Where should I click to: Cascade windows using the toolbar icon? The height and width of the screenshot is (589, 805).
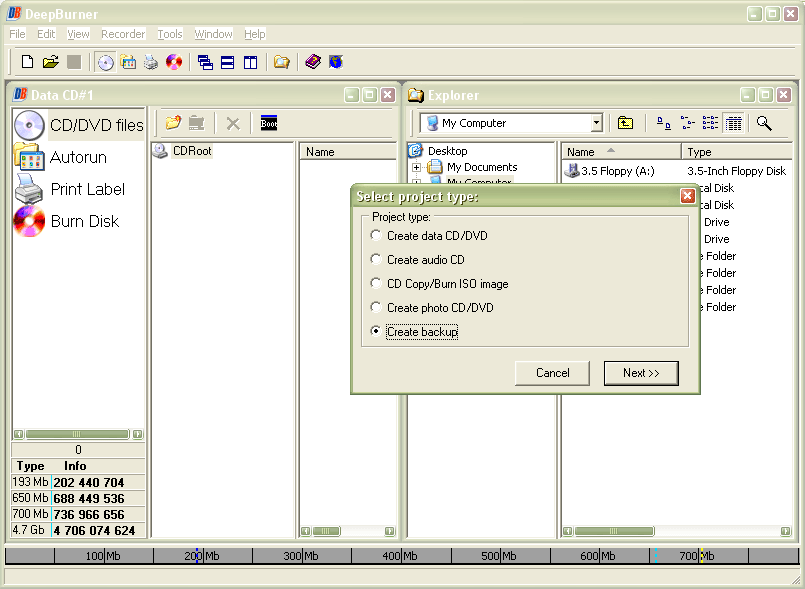pyautogui.click(x=205, y=63)
